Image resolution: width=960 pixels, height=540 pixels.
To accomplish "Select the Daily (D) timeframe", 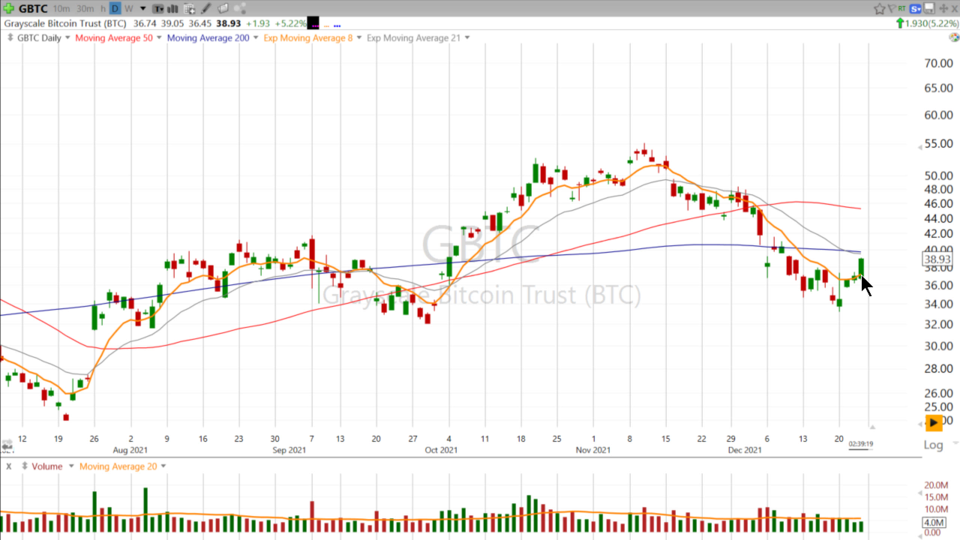I will (x=115, y=9).
